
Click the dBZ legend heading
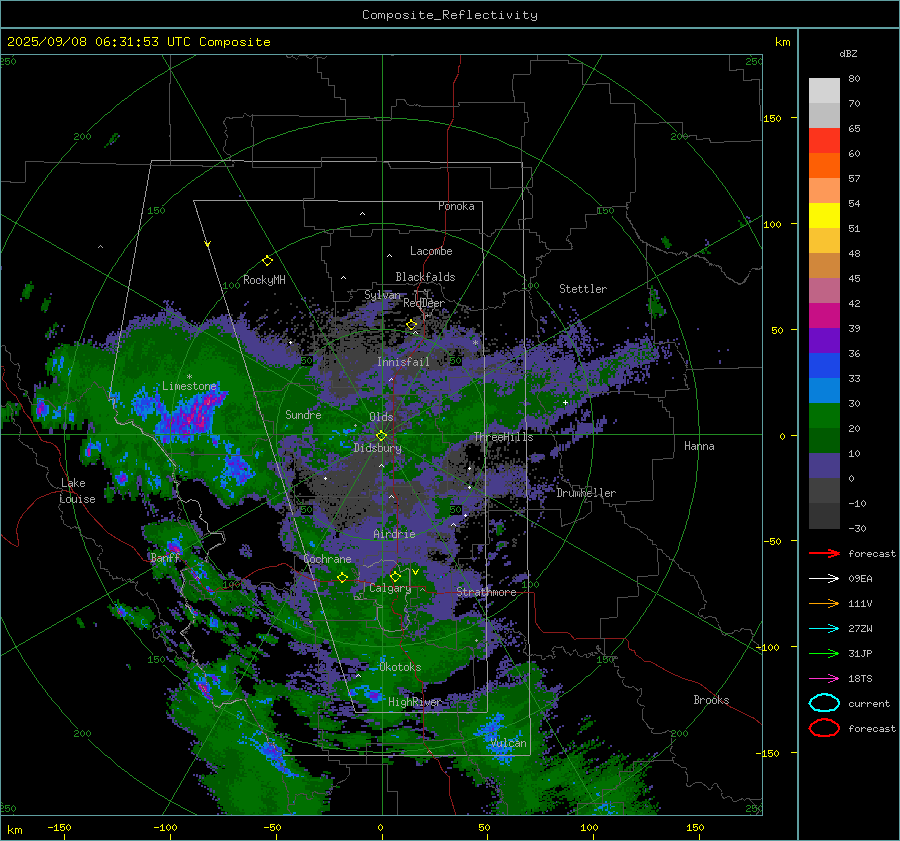(848, 53)
